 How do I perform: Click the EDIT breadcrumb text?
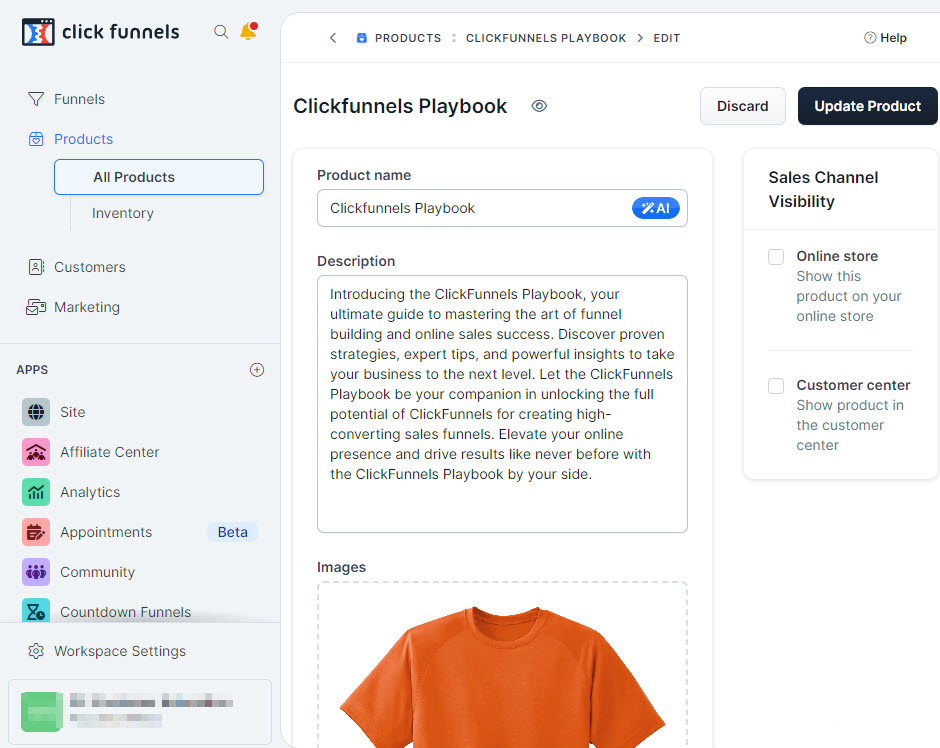[x=667, y=38]
